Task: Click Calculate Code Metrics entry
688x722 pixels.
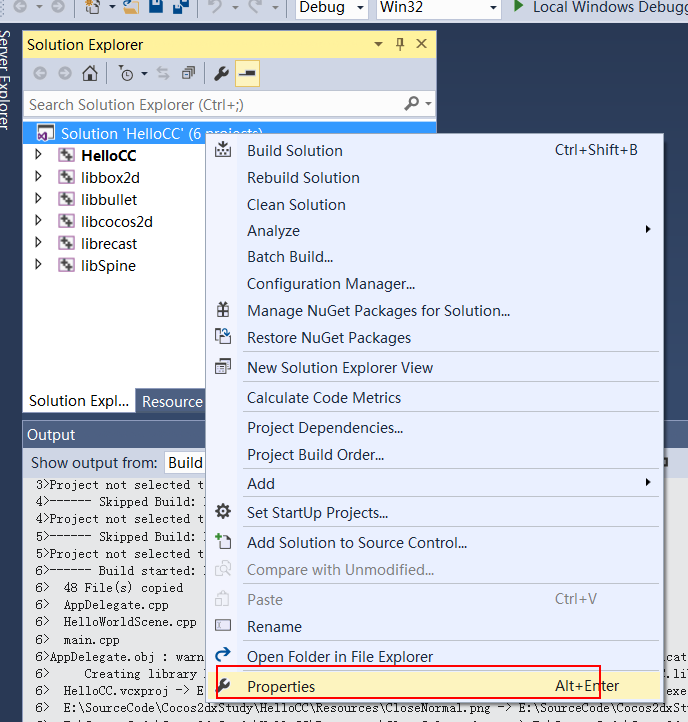Action: (435, 397)
